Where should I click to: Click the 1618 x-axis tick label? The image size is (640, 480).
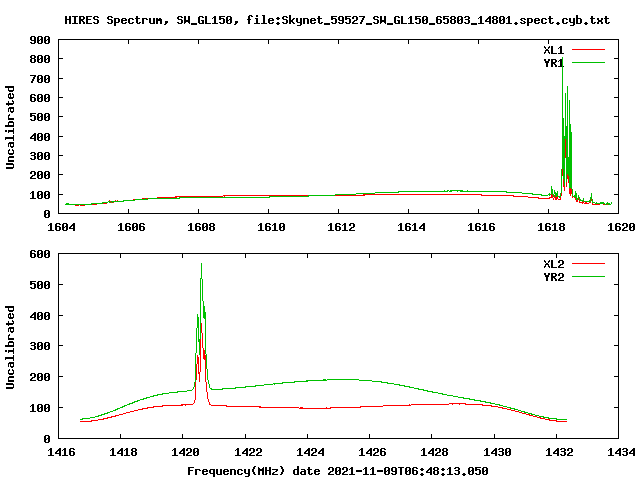point(551,227)
